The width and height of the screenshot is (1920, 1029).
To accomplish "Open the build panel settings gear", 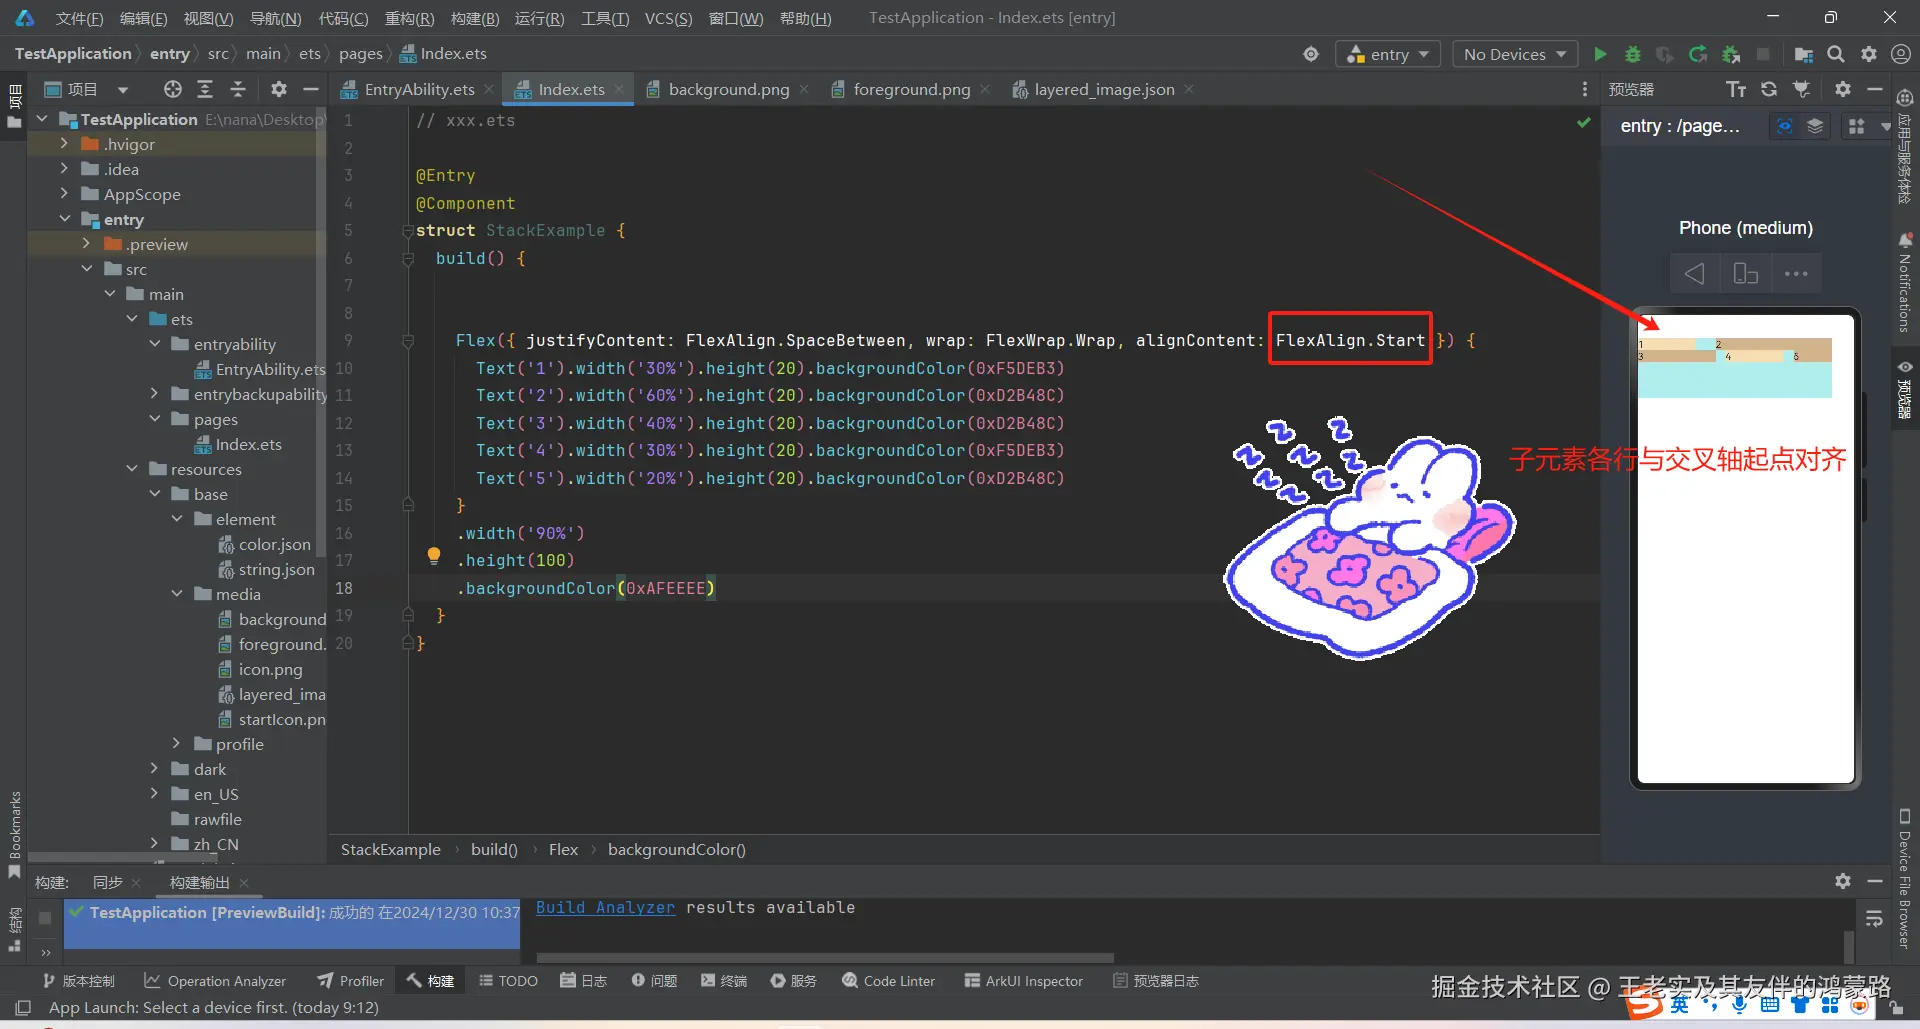I will 1843,880.
